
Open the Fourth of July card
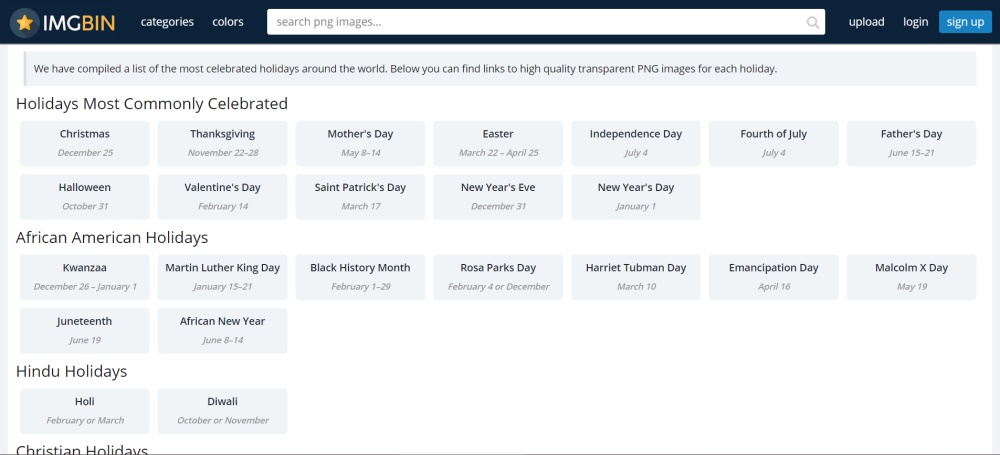point(774,144)
